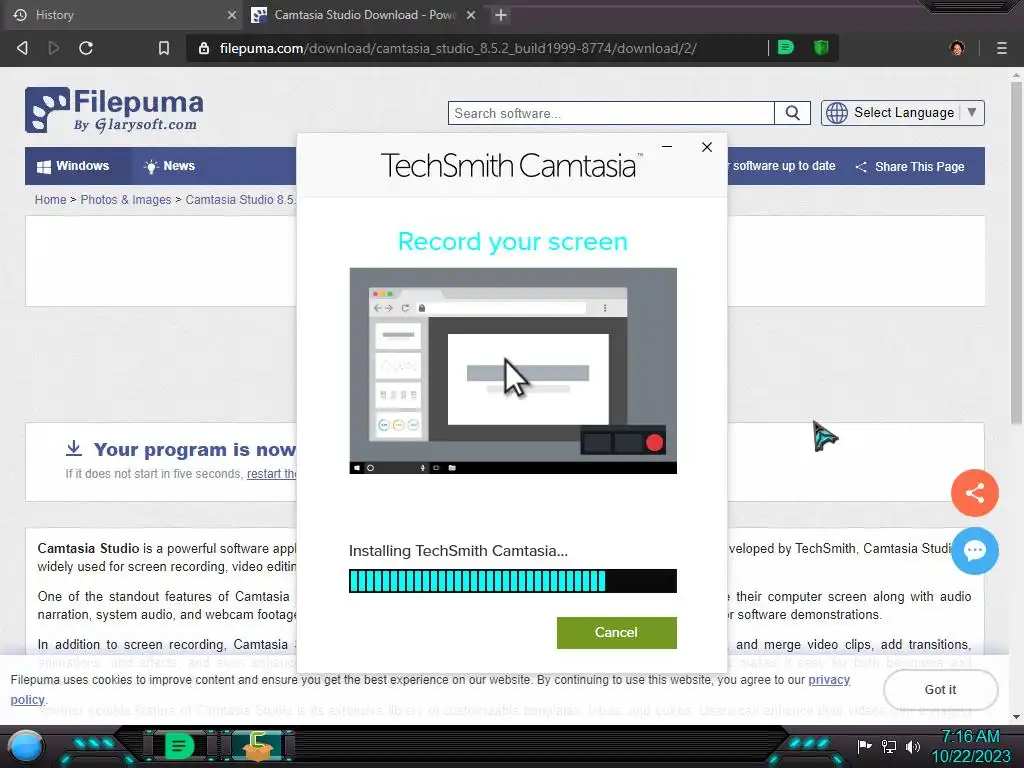Click the Filepuma logo
Image resolution: width=1024 pixels, height=768 pixels.
point(114,110)
